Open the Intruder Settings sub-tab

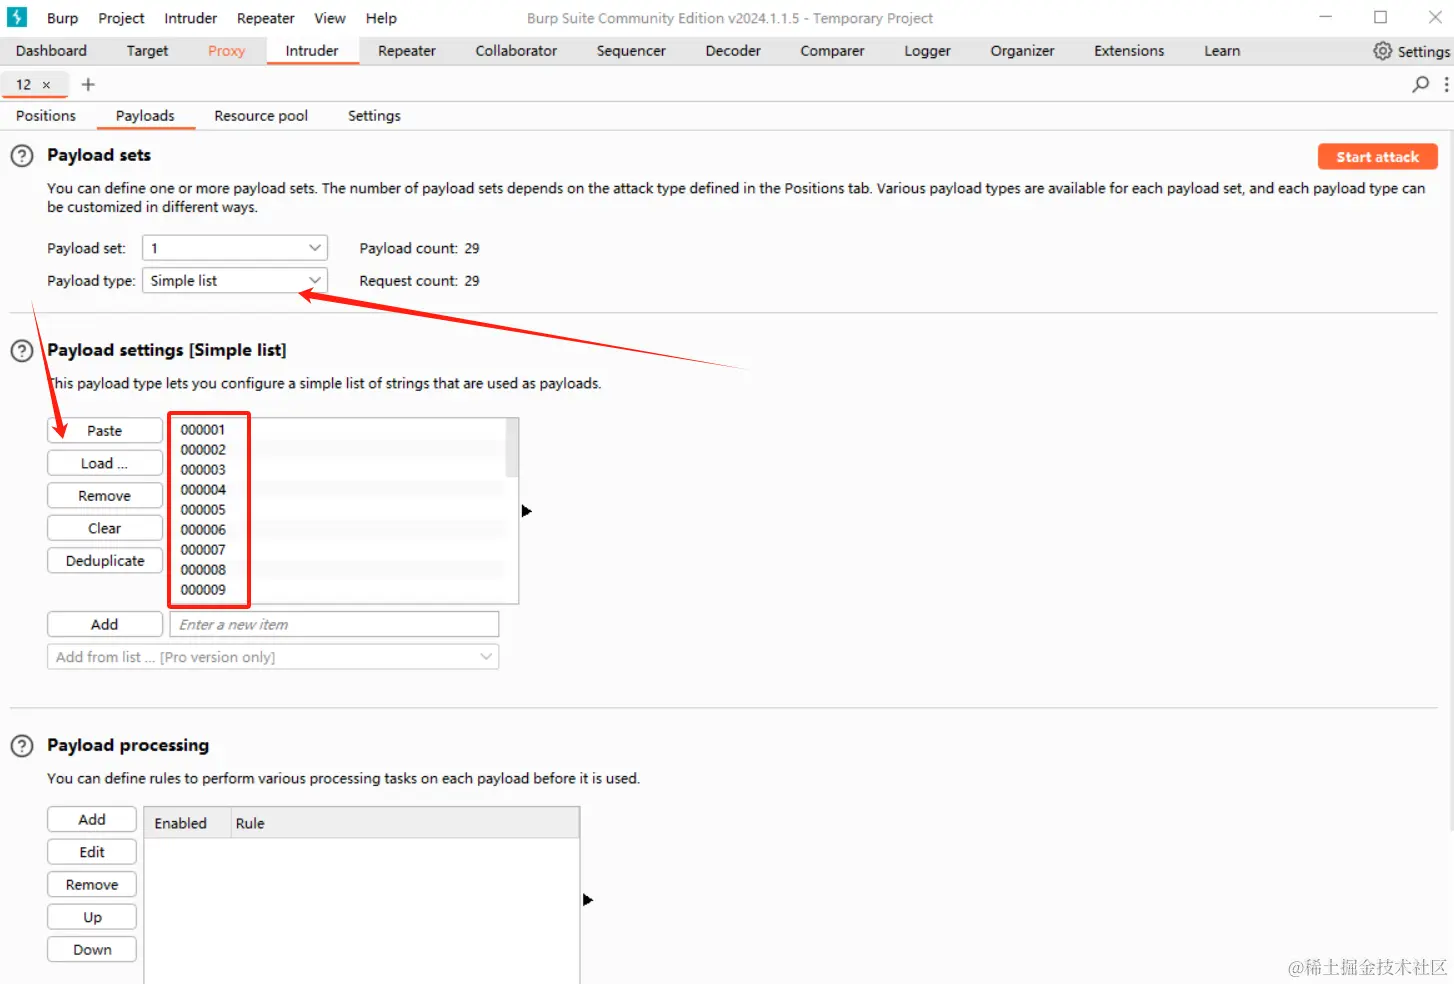click(x=374, y=116)
